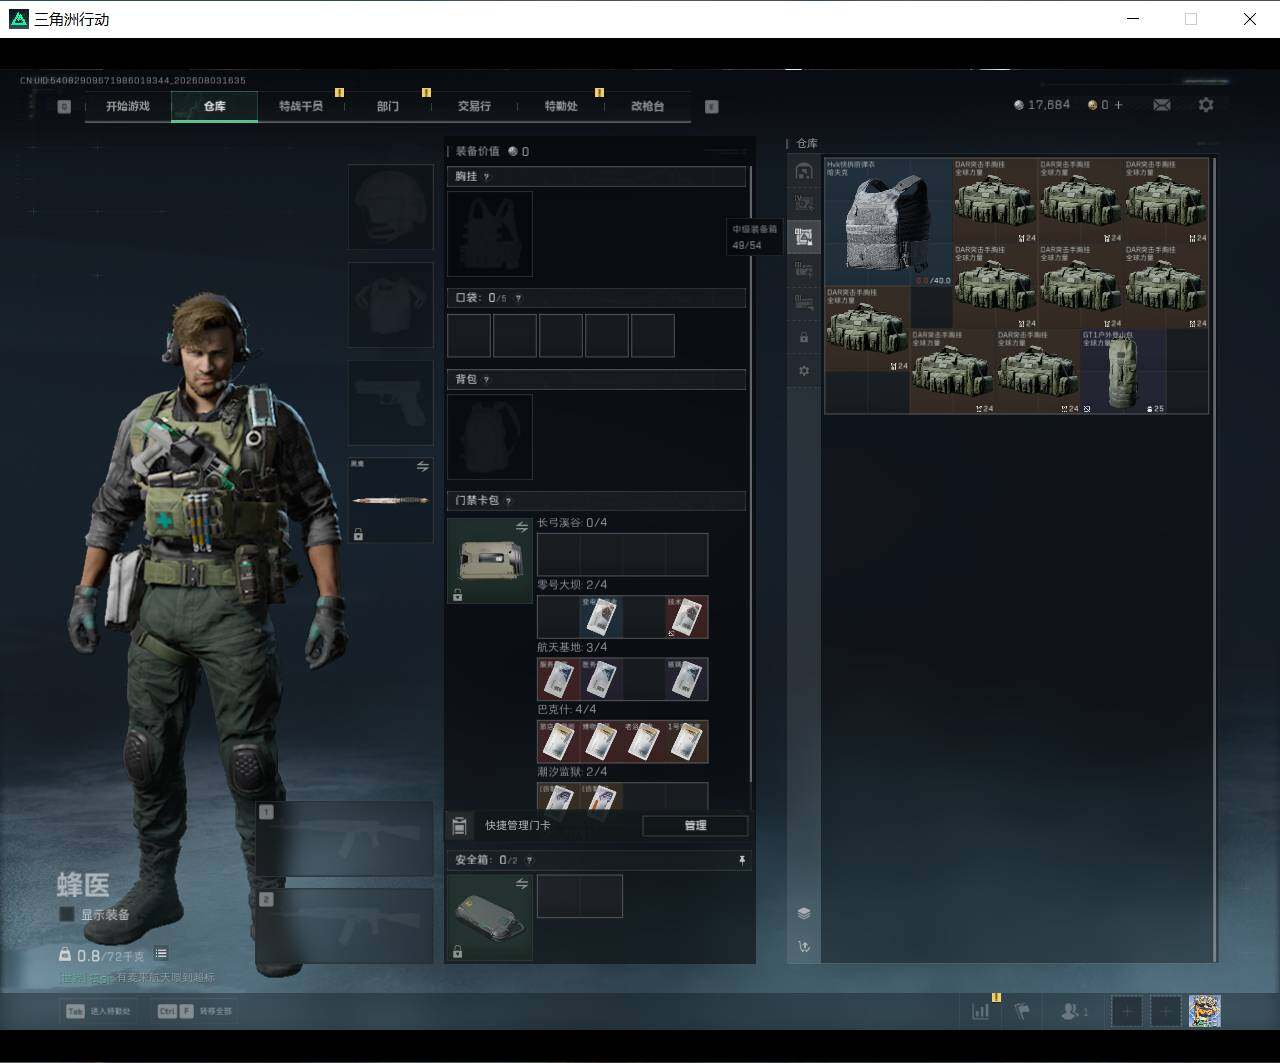
Task: Open warehouse sidebar gear settings
Action: coord(804,371)
